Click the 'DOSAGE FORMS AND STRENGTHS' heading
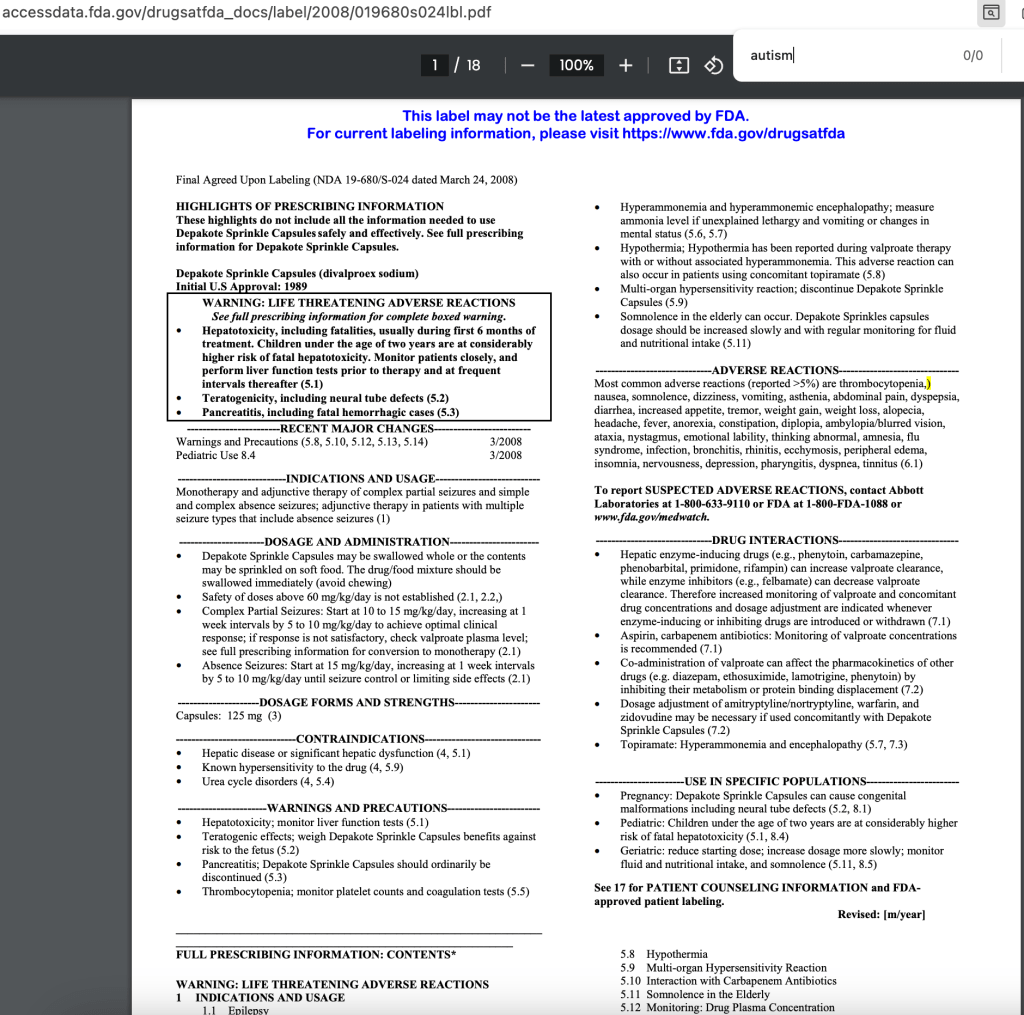The width and height of the screenshot is (1024, 1015). point(357,702)
